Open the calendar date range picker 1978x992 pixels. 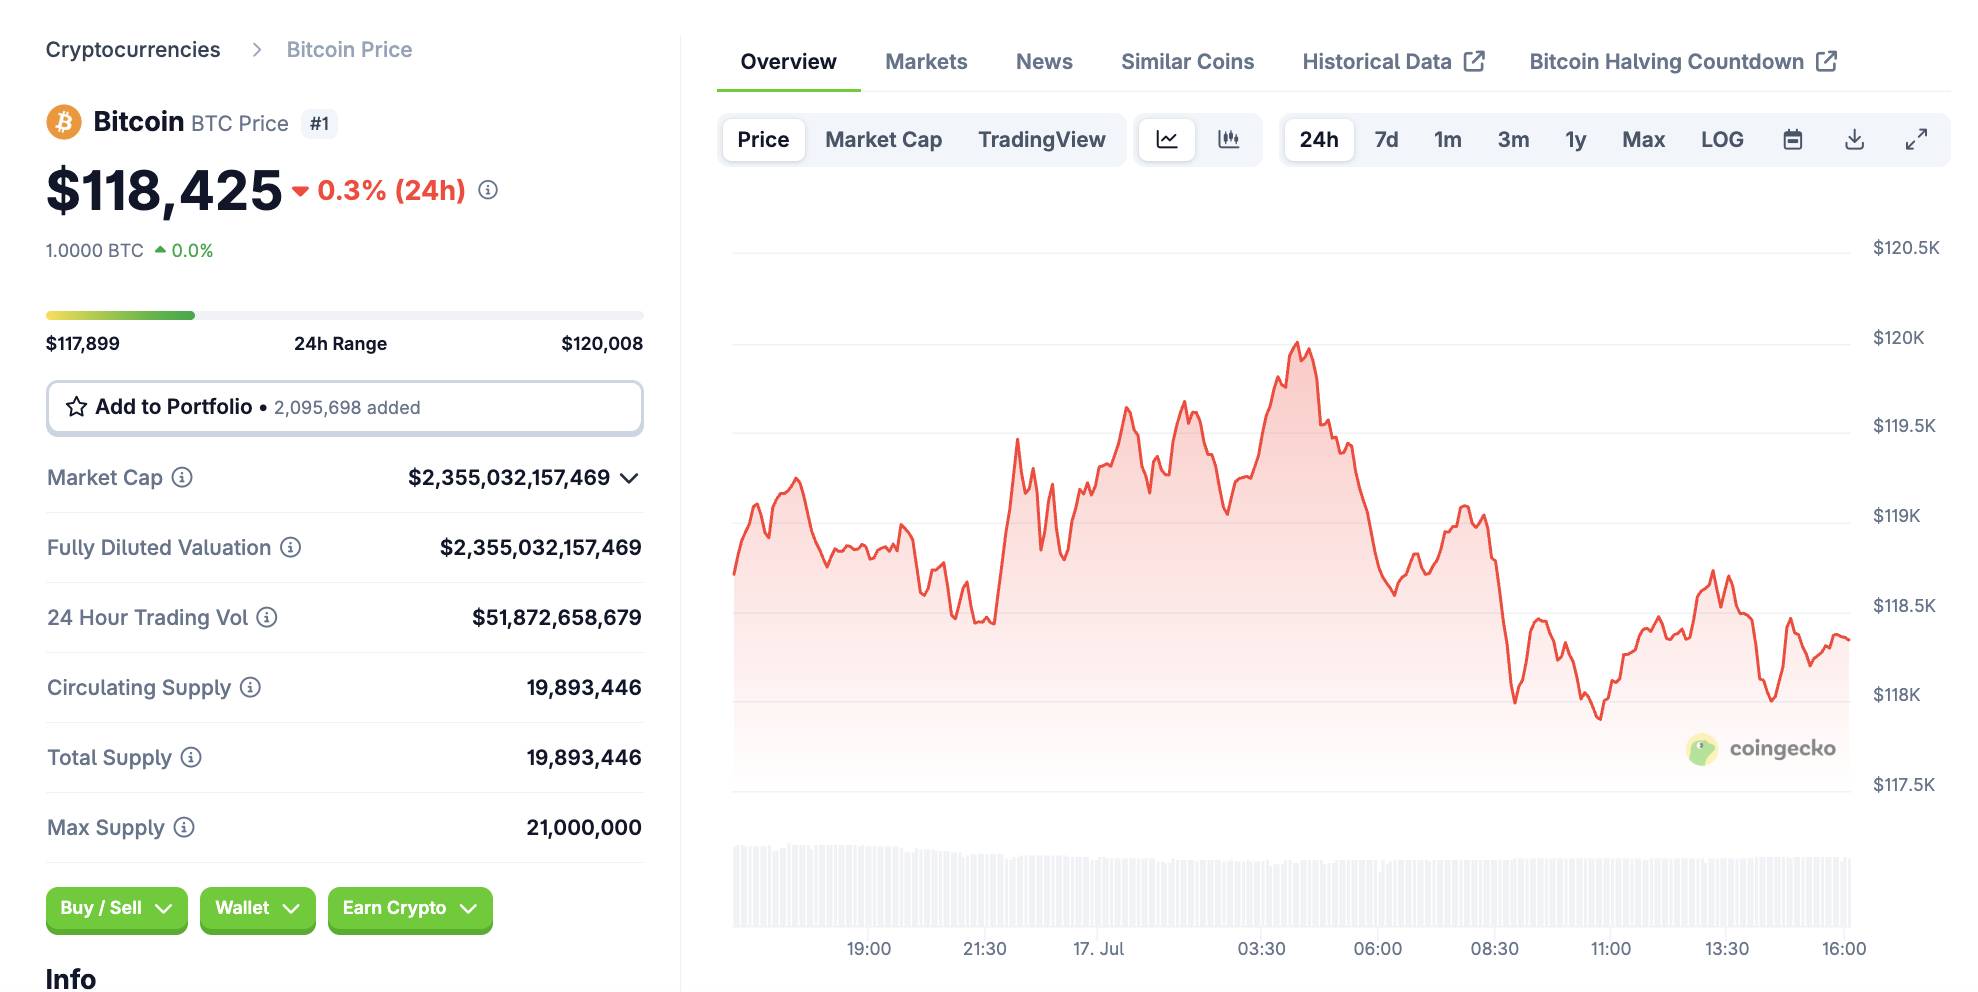pos(1793,140)
